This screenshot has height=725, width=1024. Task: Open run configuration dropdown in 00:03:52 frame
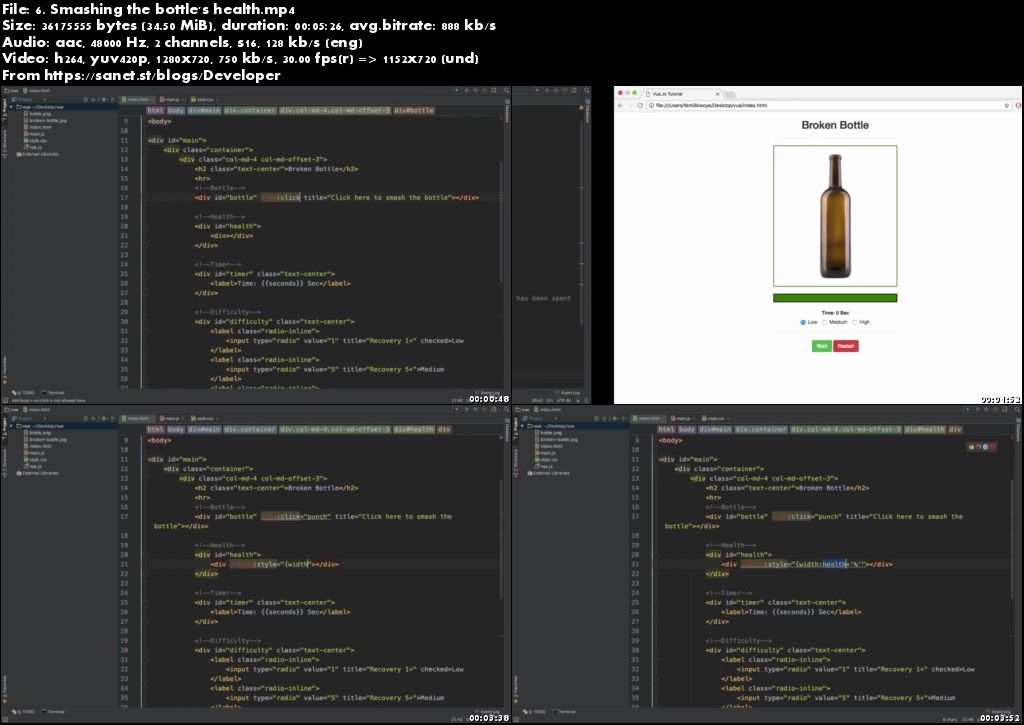[969, 410]
